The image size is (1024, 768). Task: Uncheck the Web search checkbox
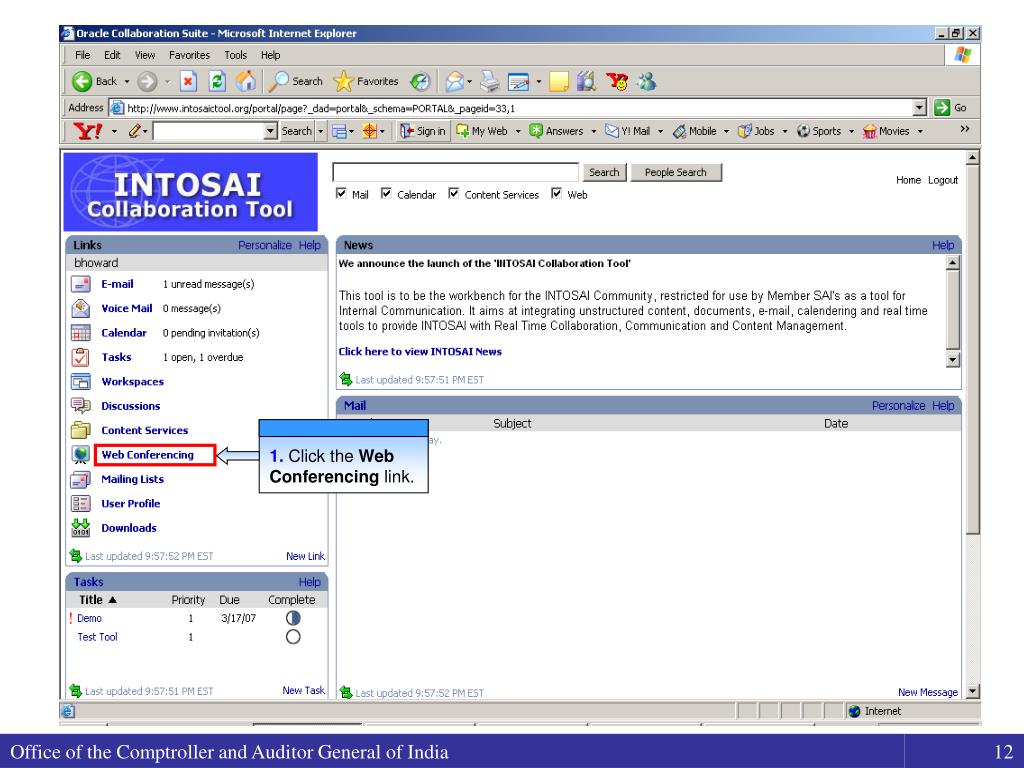pos(556,193)
